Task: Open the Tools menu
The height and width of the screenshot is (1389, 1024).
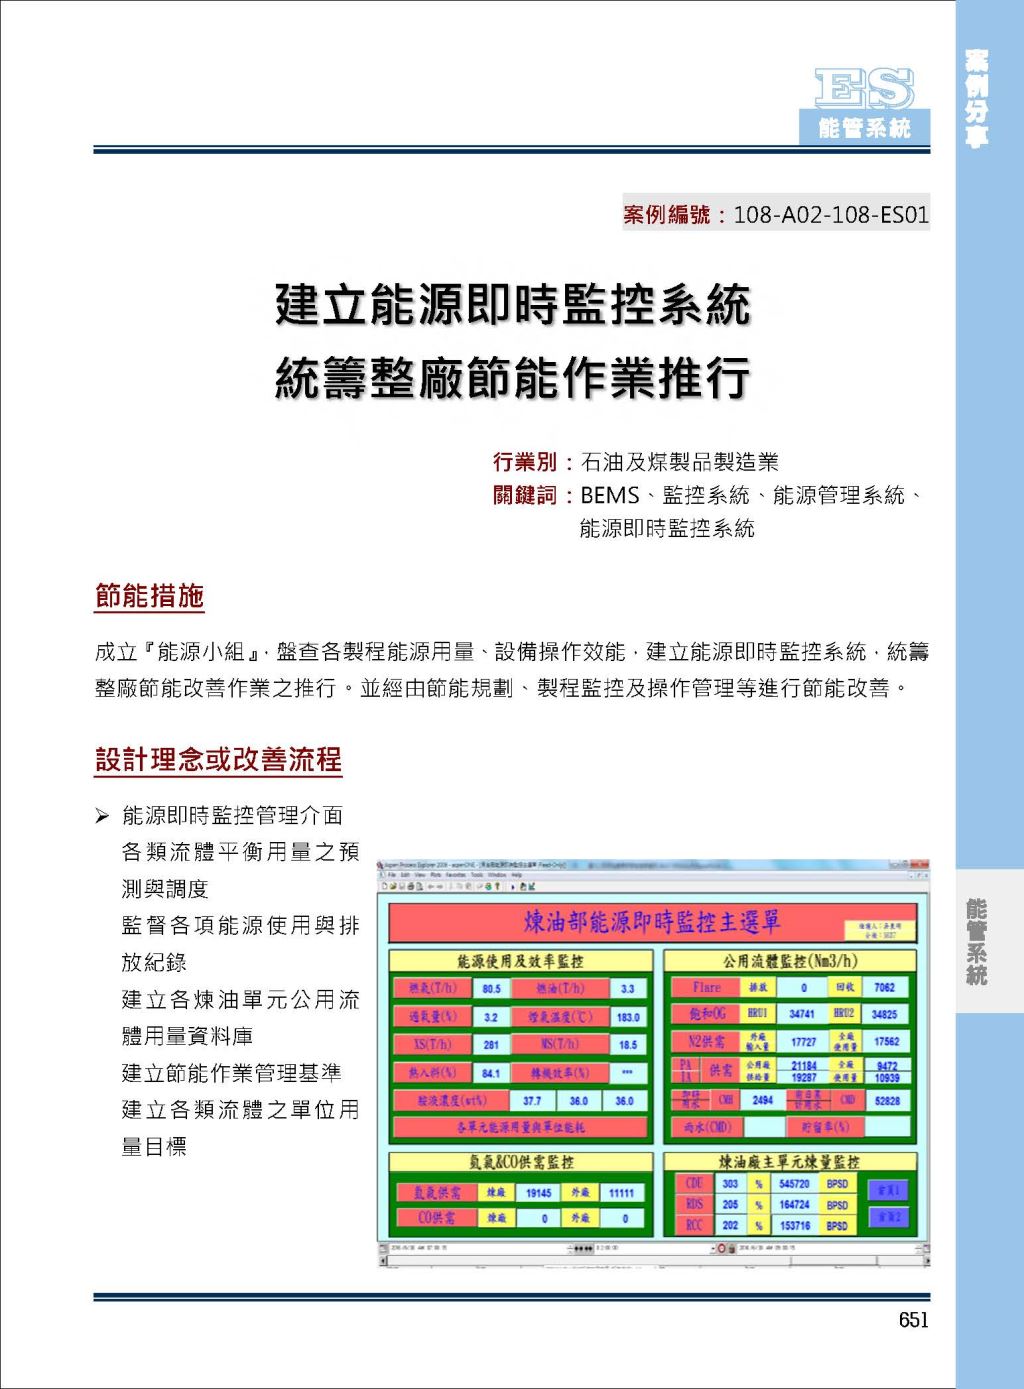Action: click(x=477, y=874)
